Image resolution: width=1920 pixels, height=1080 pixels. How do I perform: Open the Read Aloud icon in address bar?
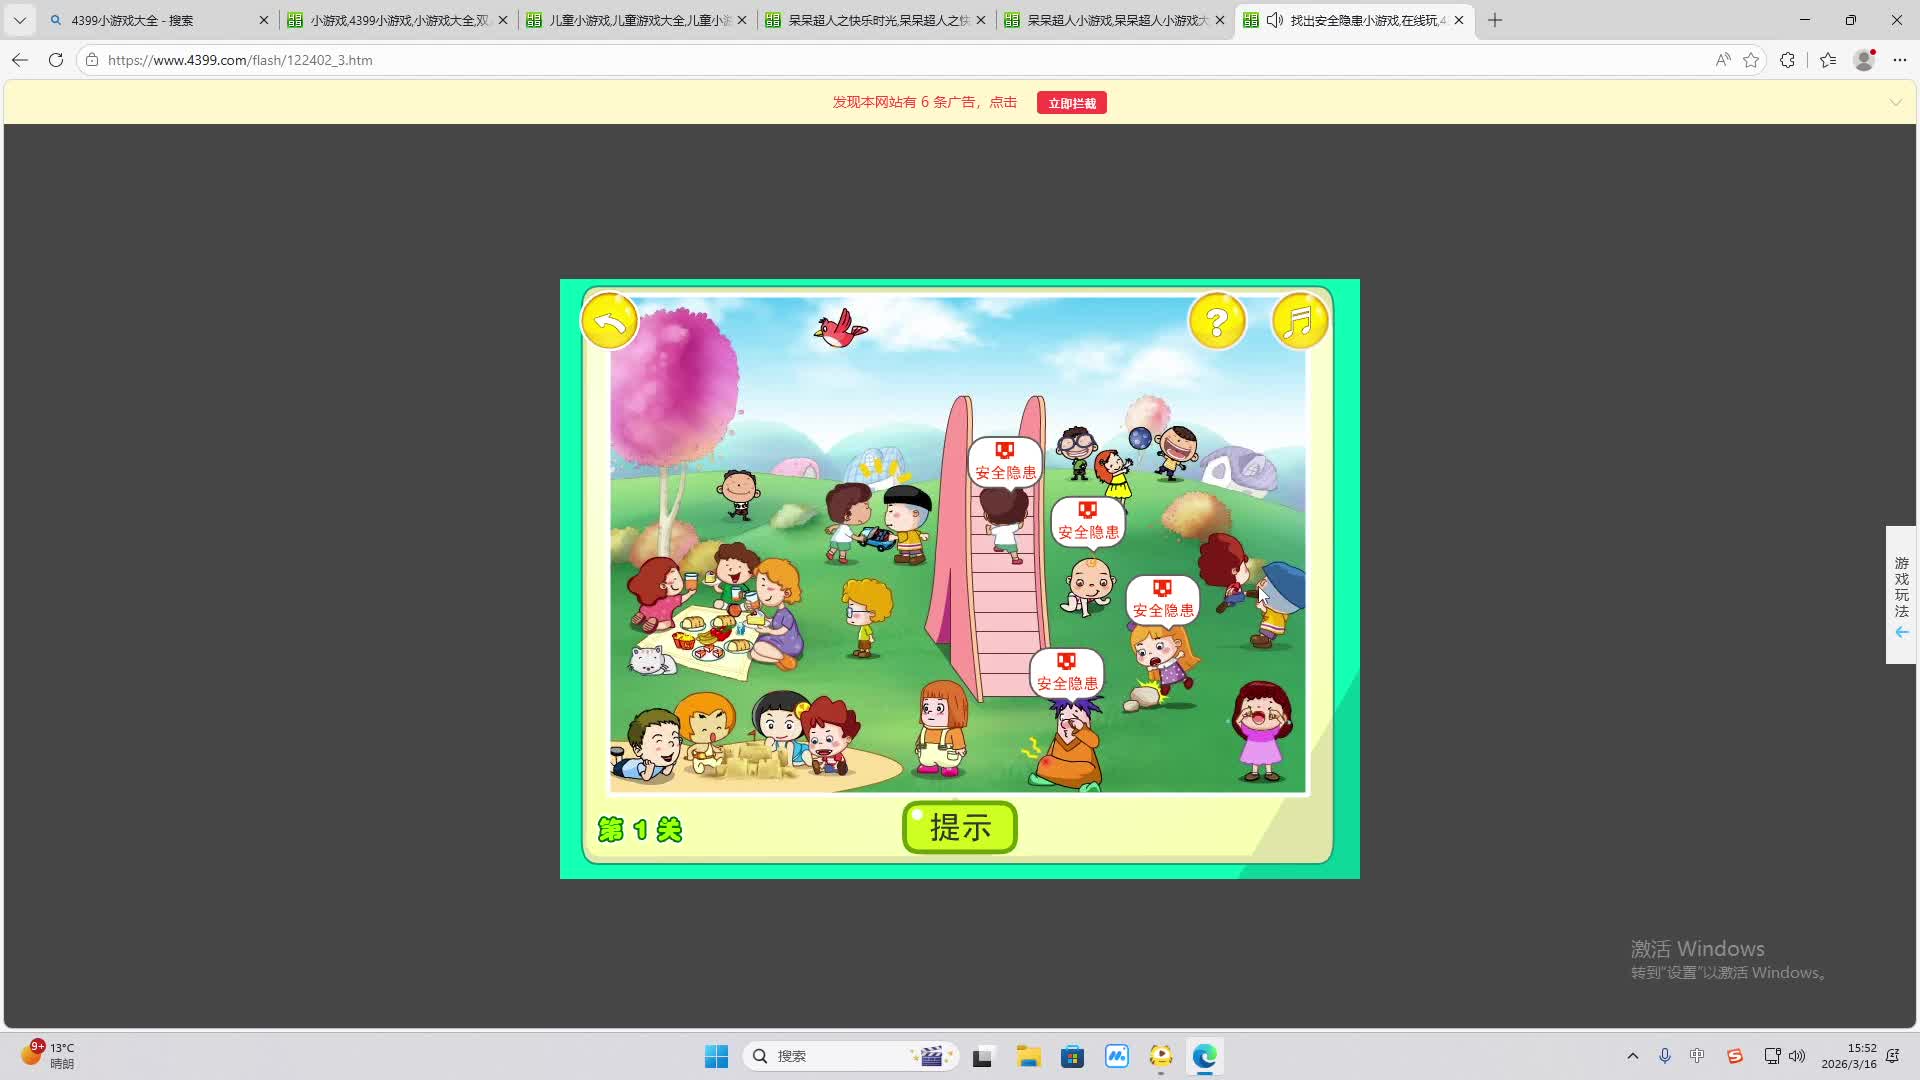[x=1722, y=60]
